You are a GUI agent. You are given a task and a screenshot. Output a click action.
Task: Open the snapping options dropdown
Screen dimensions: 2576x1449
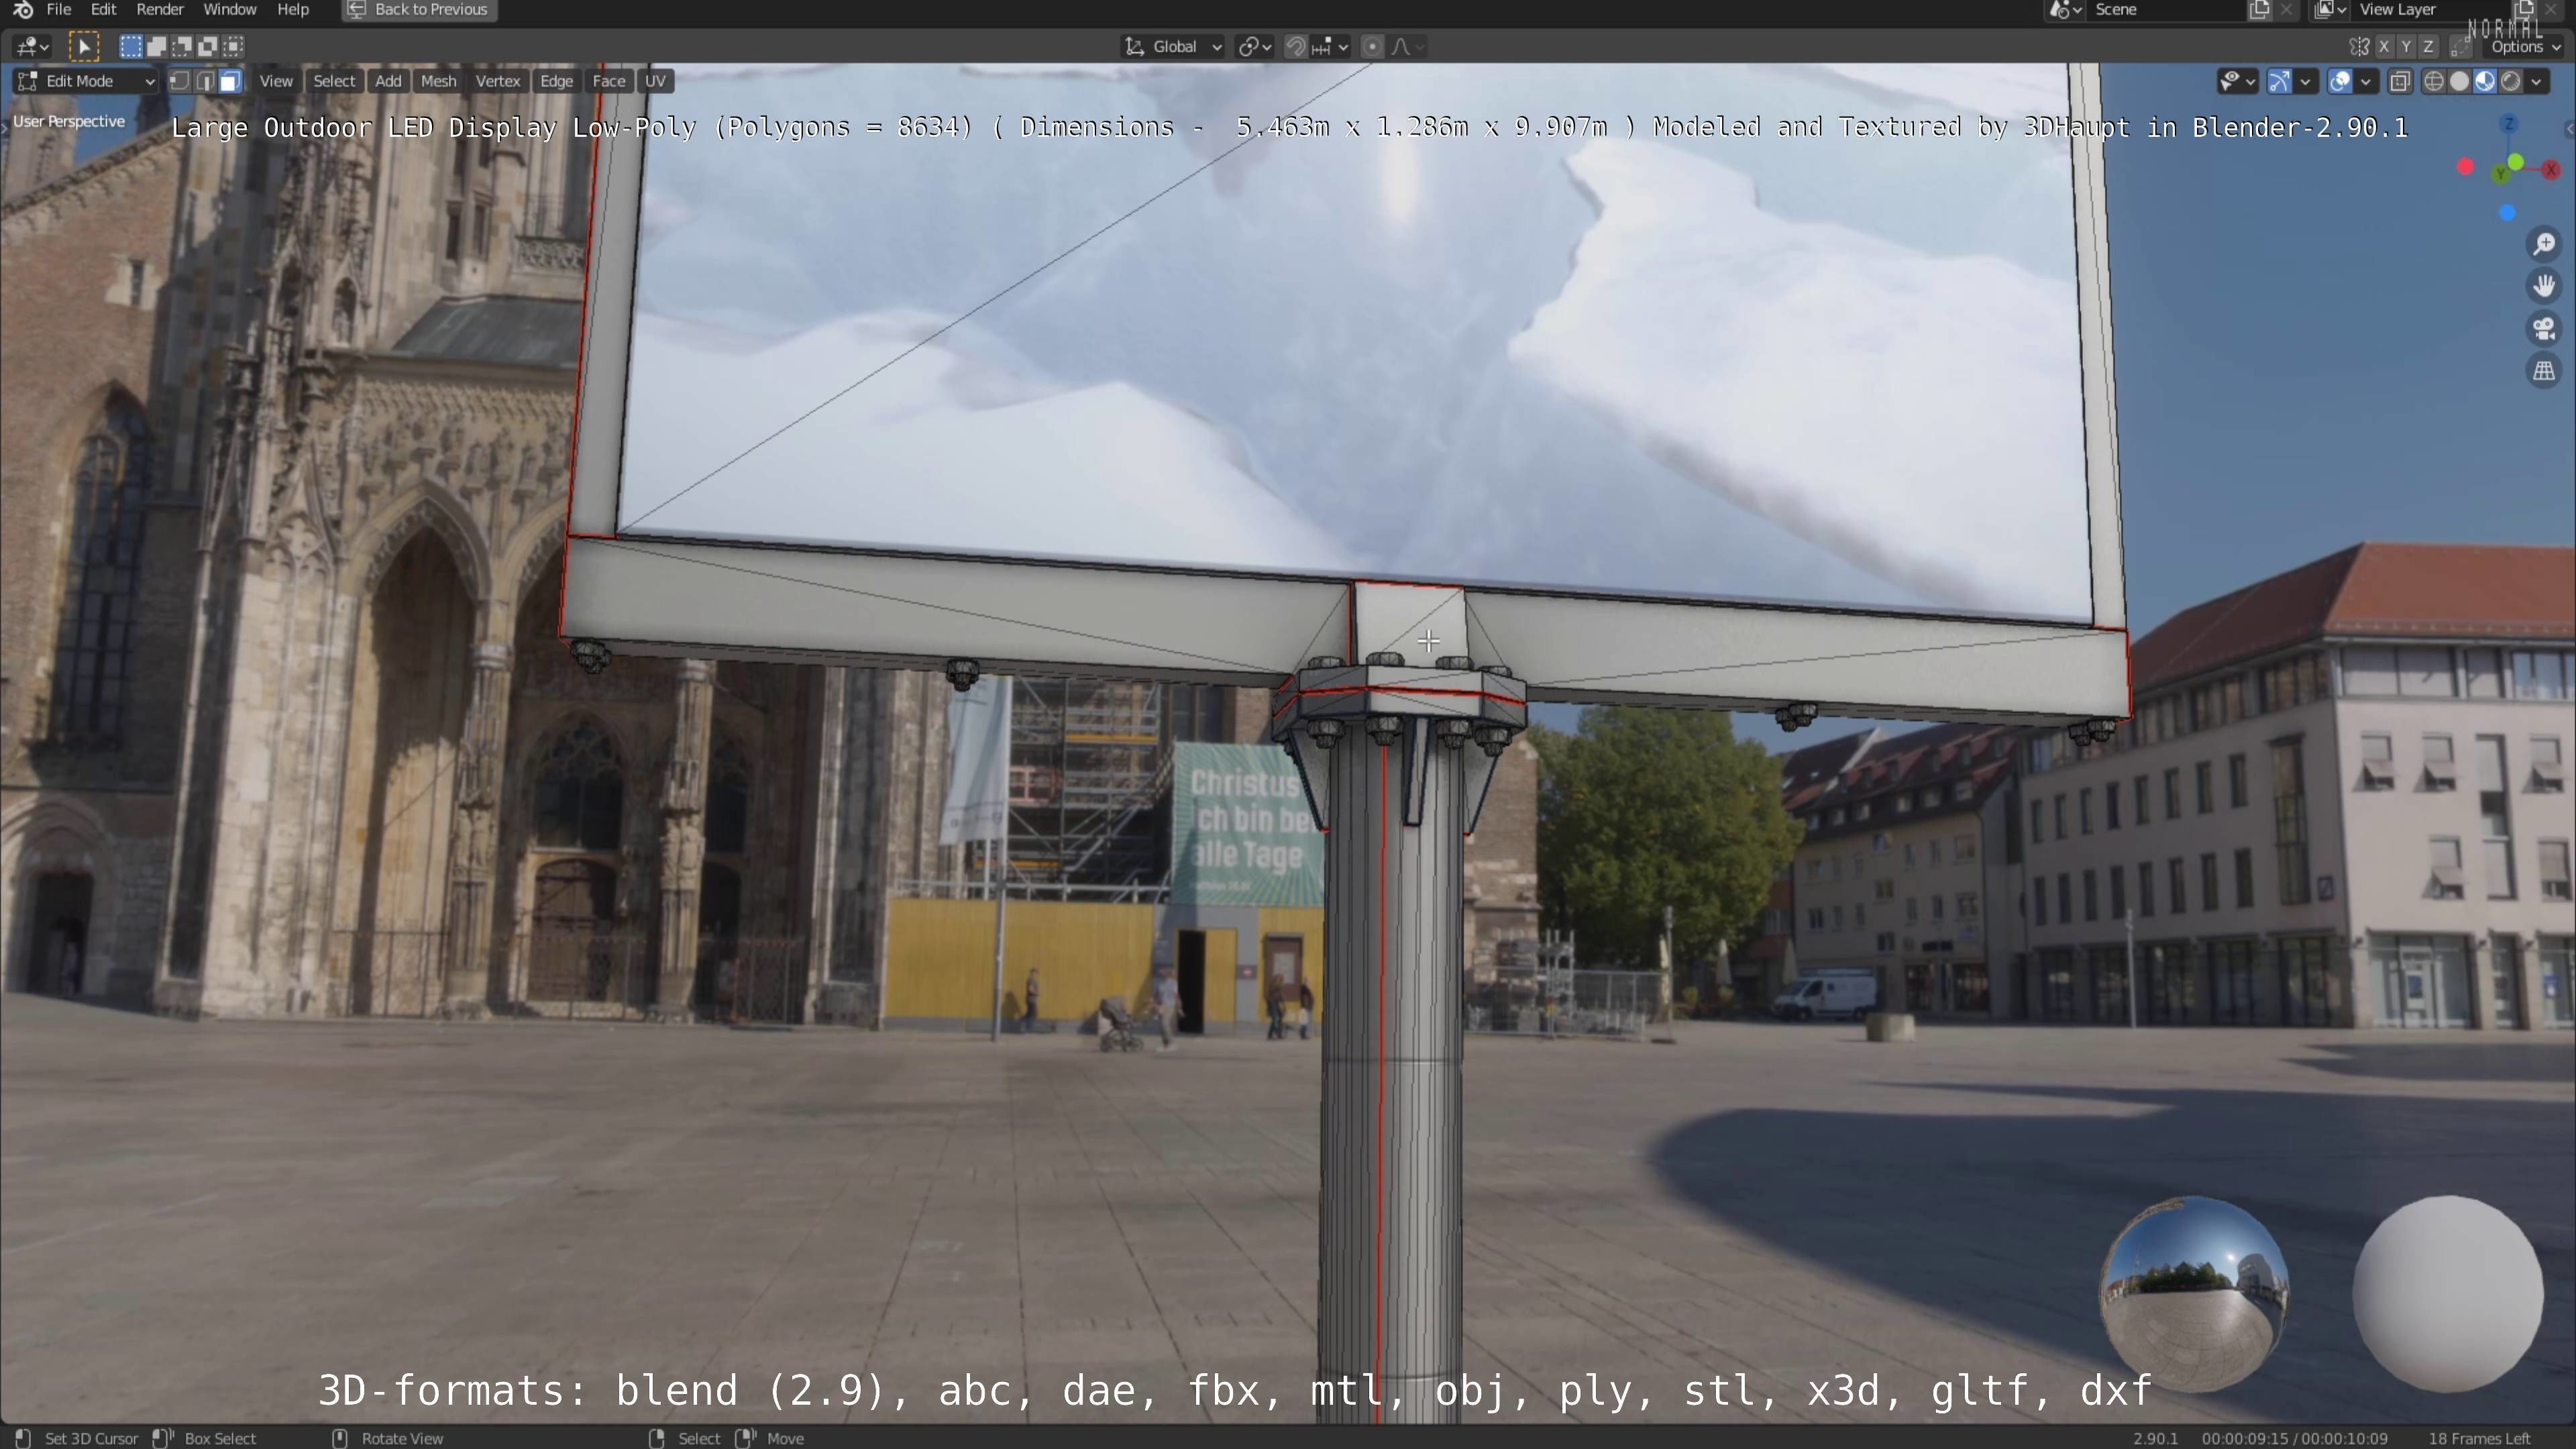coord(1330,46)
